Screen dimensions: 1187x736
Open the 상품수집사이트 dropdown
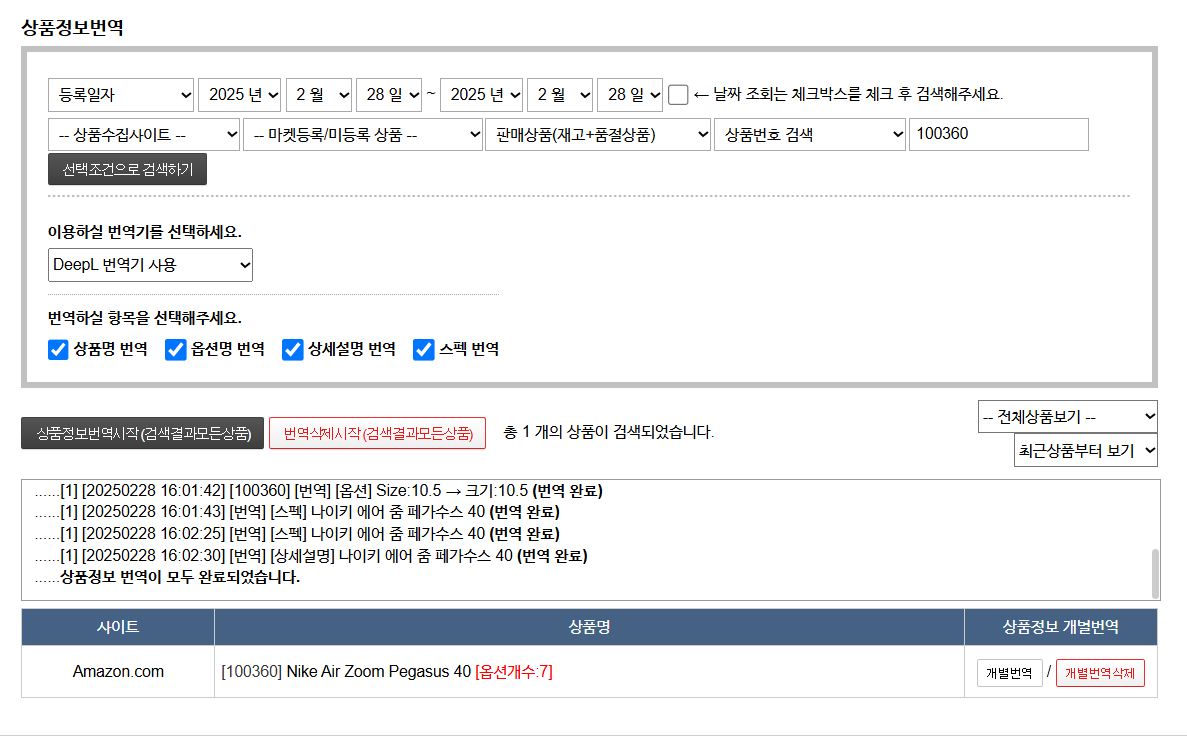pyautogui.click(x=144, y=135)
